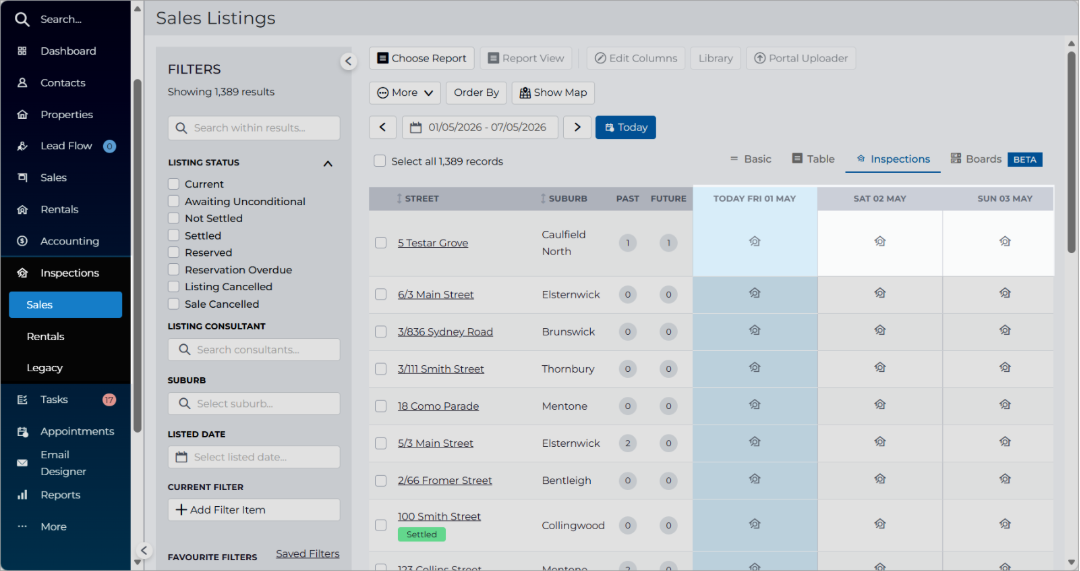Collapse the Listing Status filter section
The height and width of the screenshot is (571, 1080).
tap(328, 163)
